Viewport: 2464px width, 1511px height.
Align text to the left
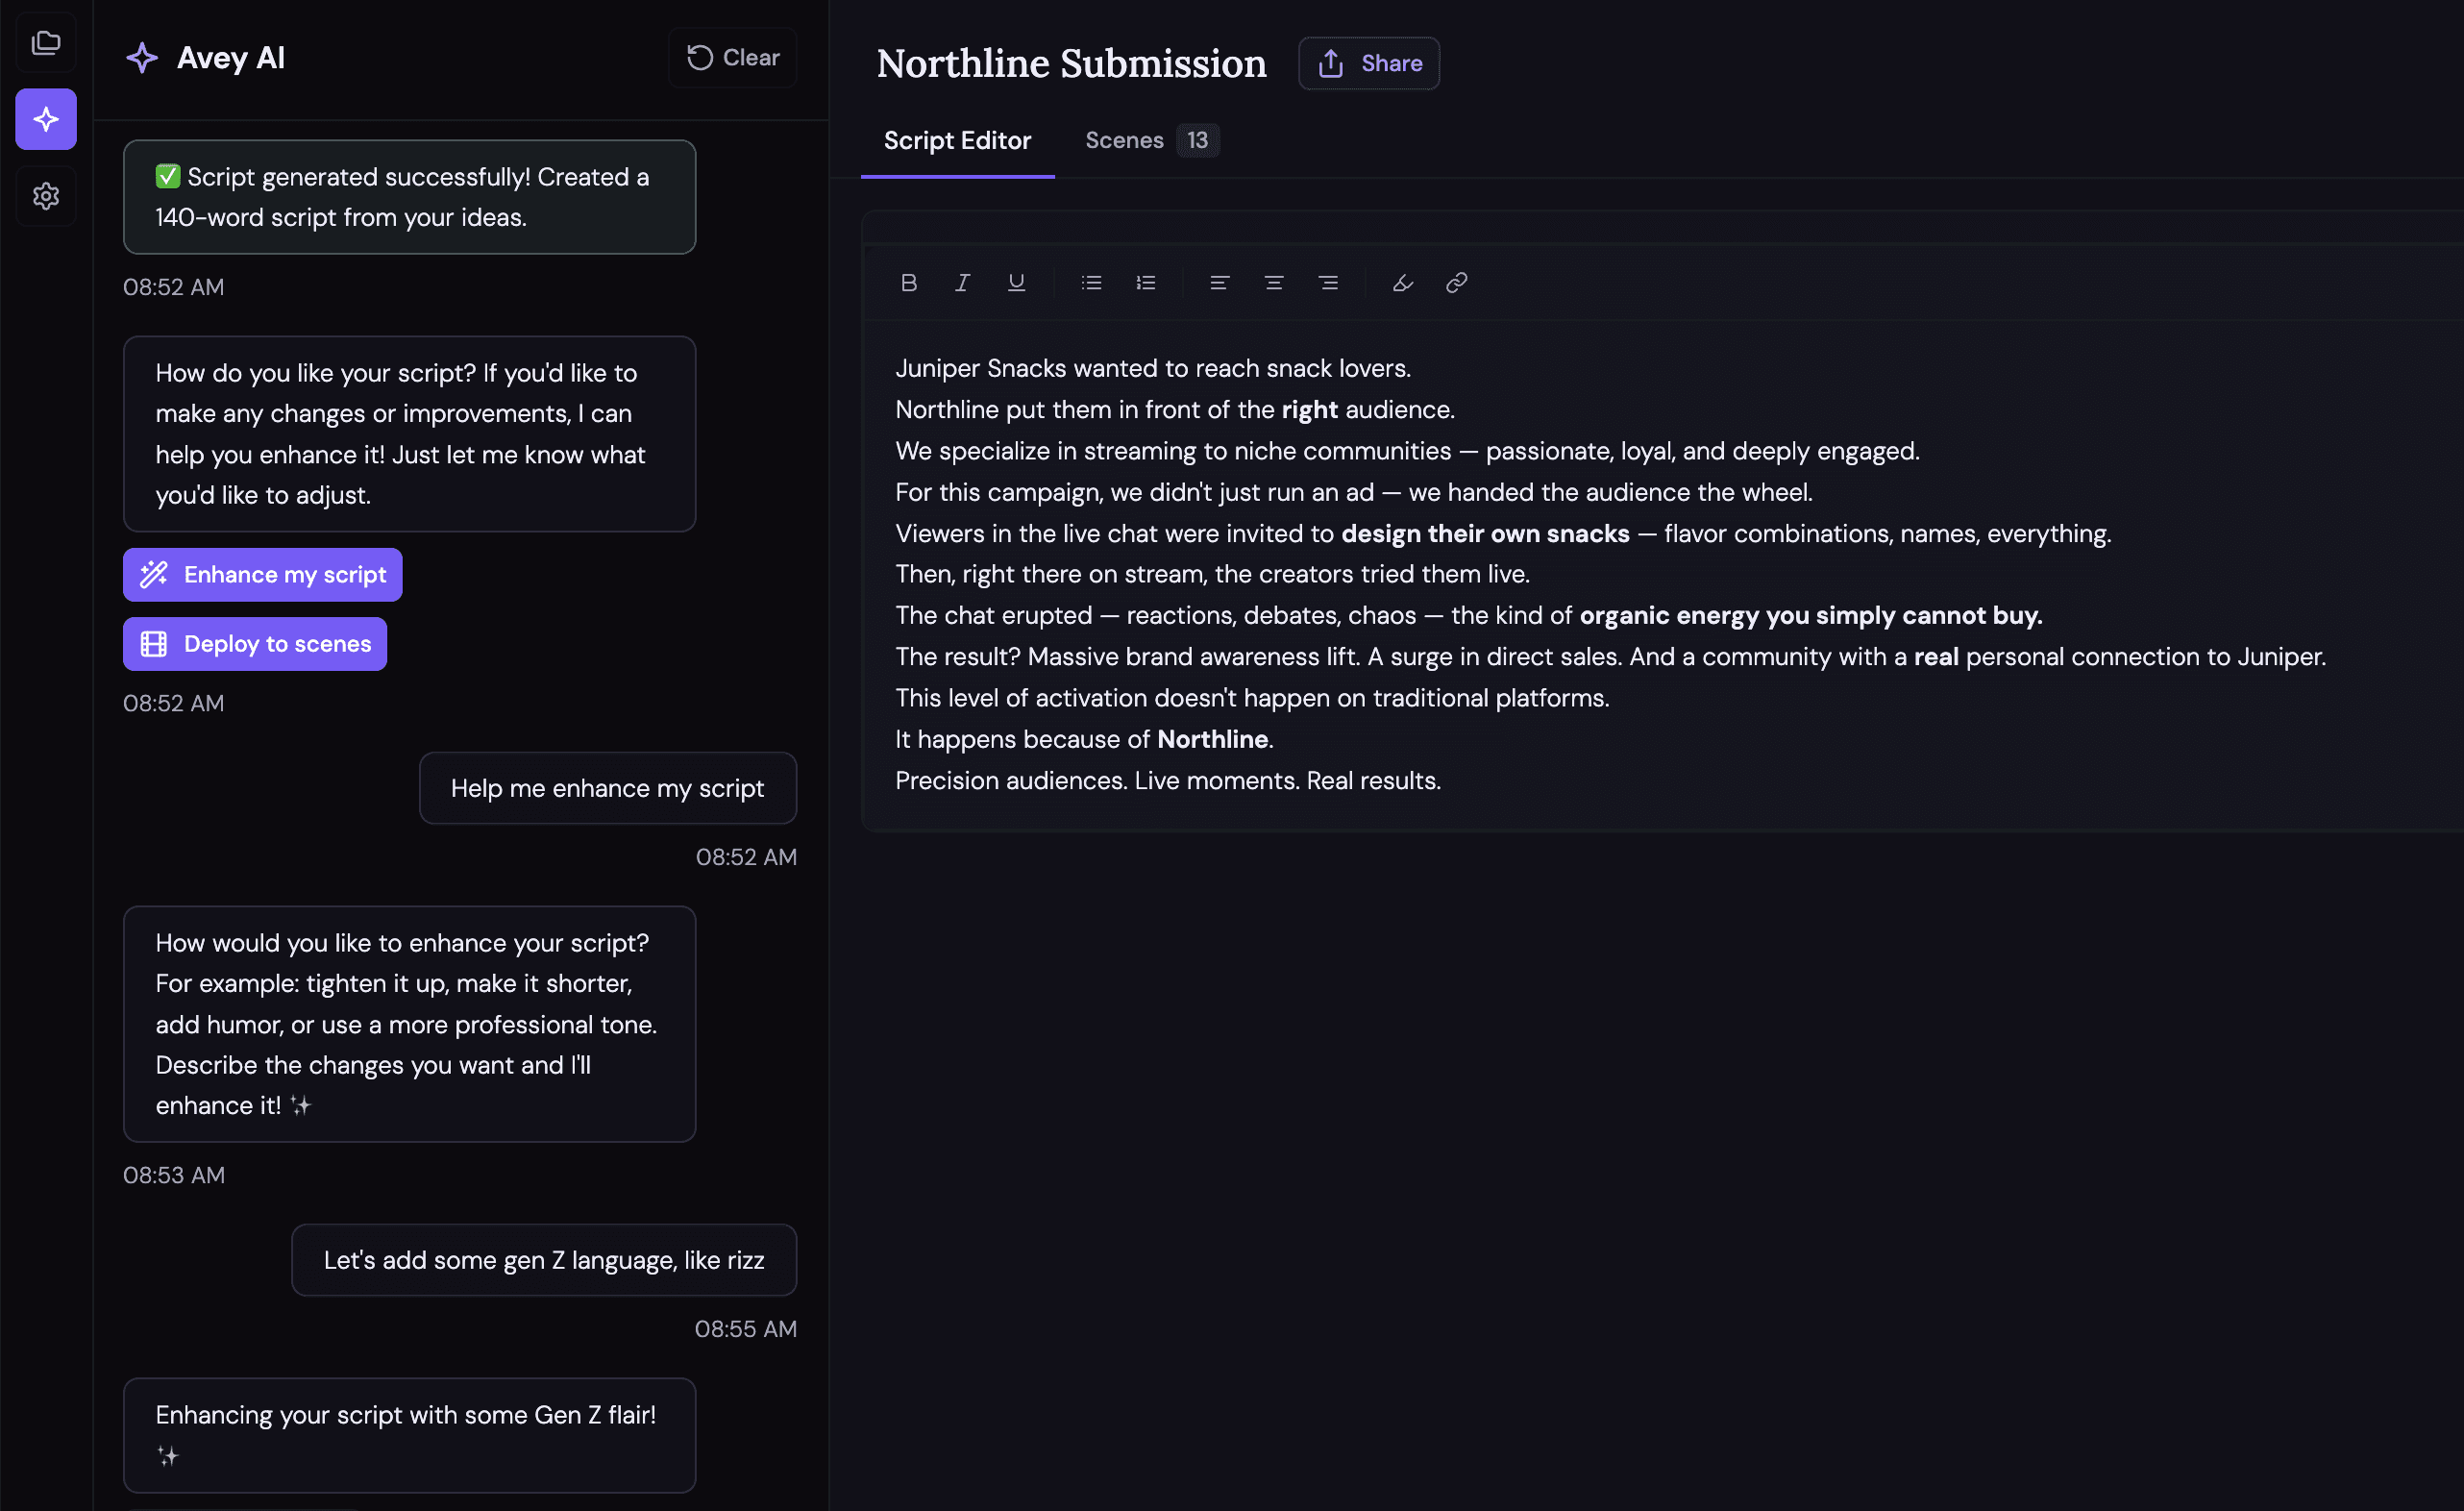[x=1219, y=283]
